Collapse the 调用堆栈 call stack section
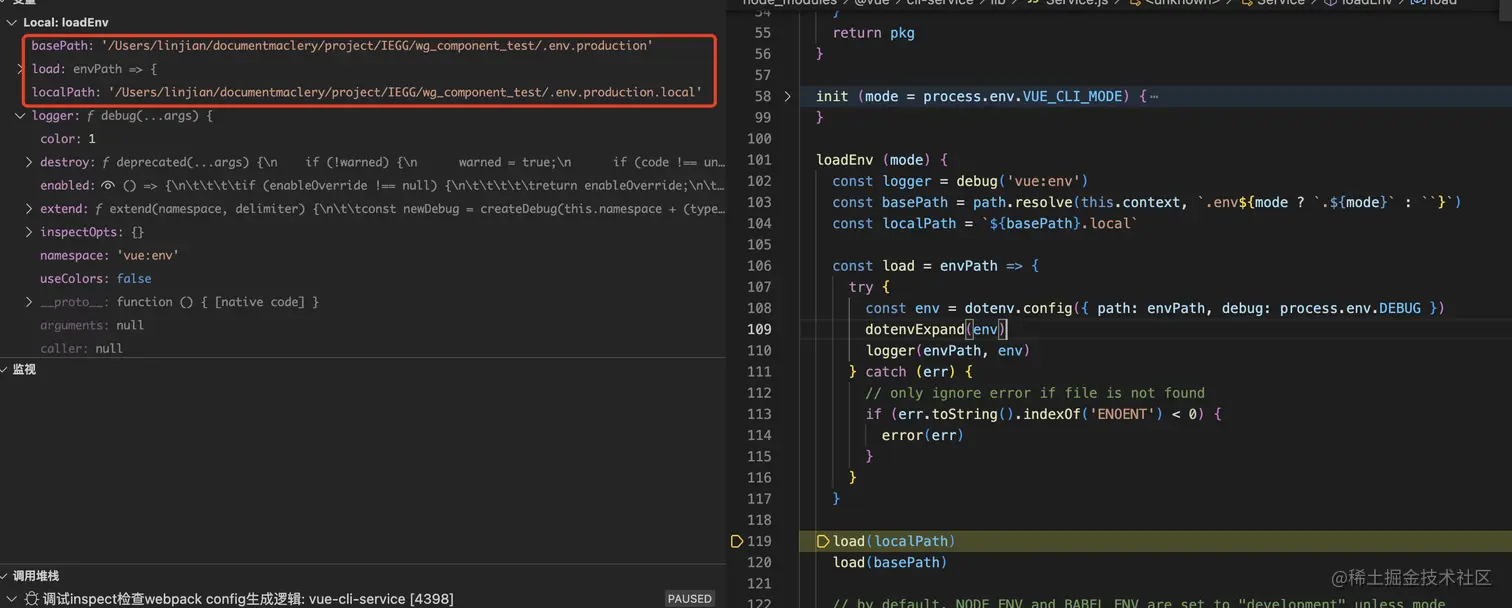The height and width of the screenshot is (608, 1512). pyautogui.click(x=5, y=576)
